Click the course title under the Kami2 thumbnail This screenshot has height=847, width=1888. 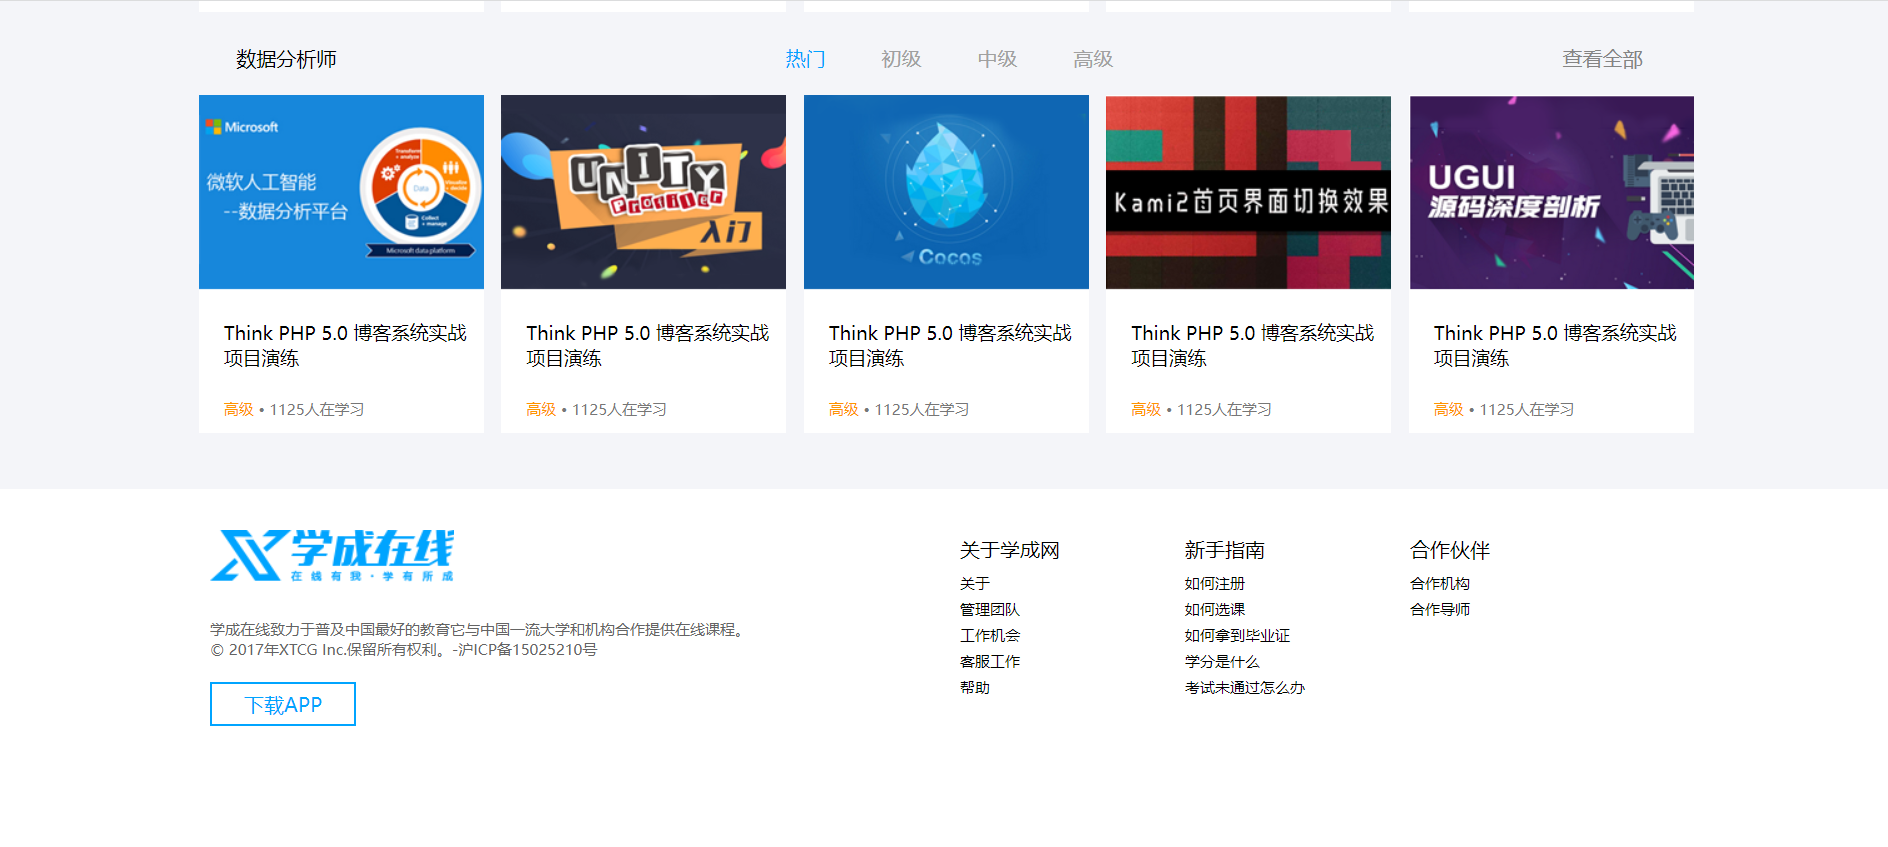tap(1253, 345)
